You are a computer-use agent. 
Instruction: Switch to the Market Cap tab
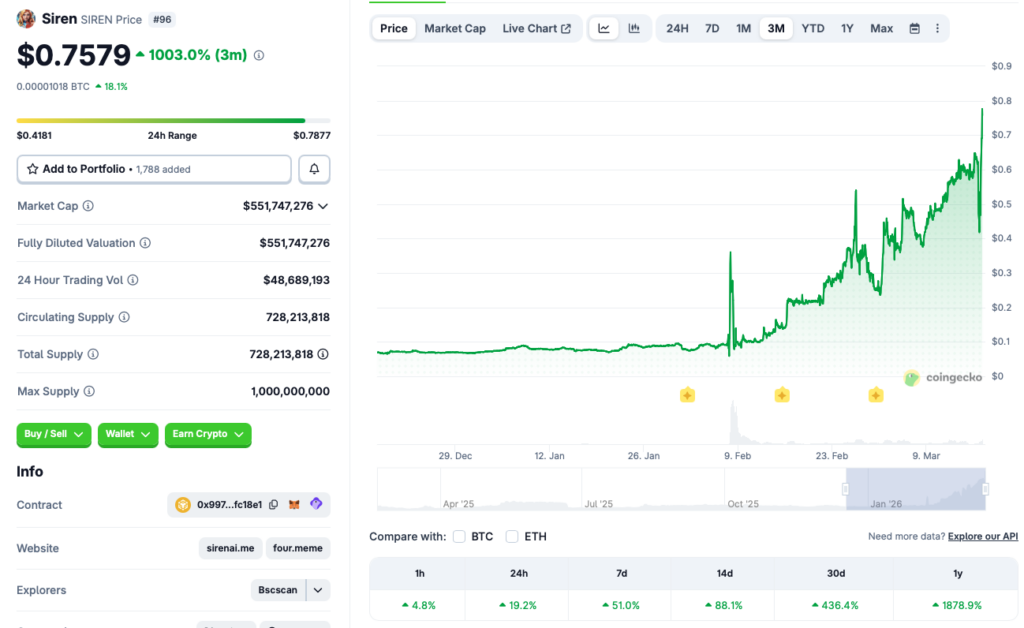click(x=455, y=29)
